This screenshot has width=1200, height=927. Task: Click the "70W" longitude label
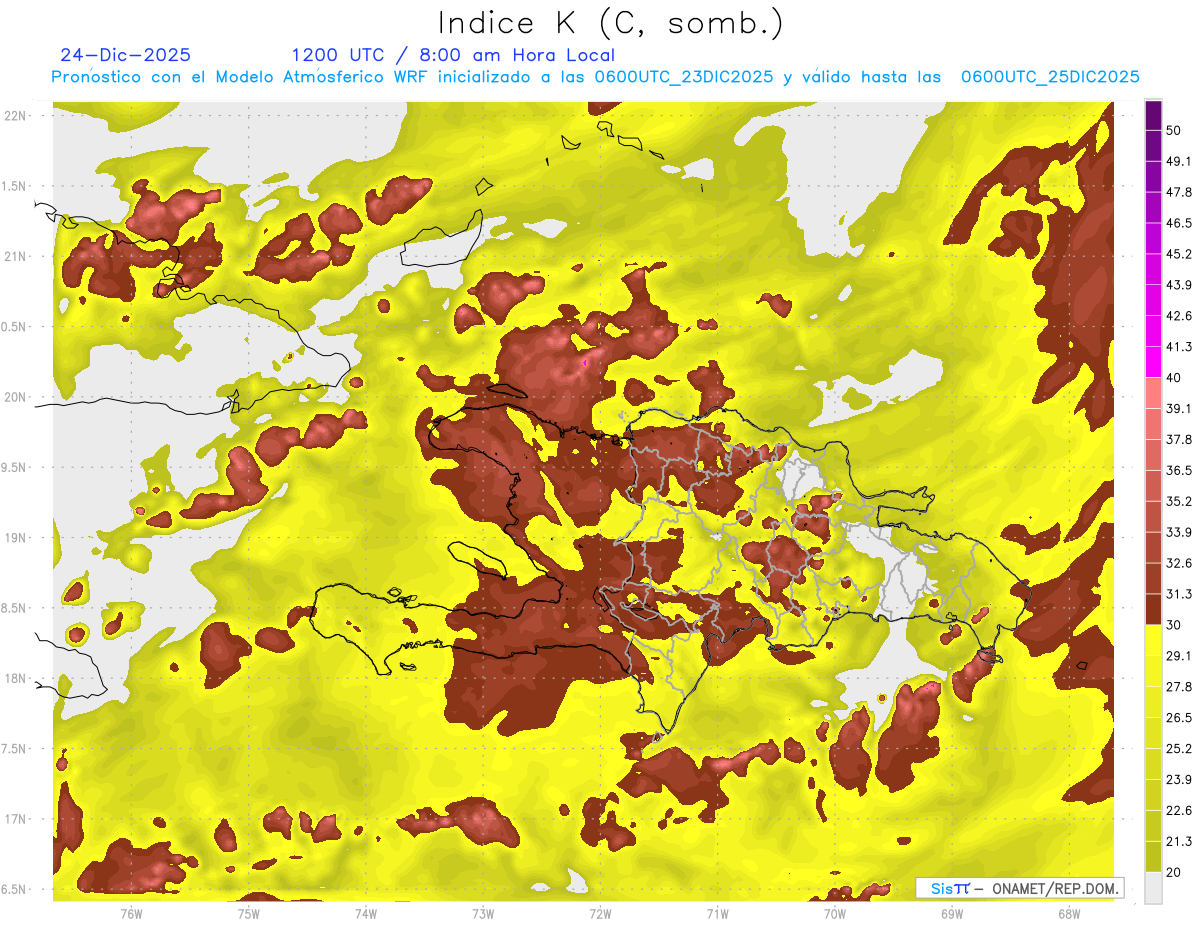tap(834, 914)
